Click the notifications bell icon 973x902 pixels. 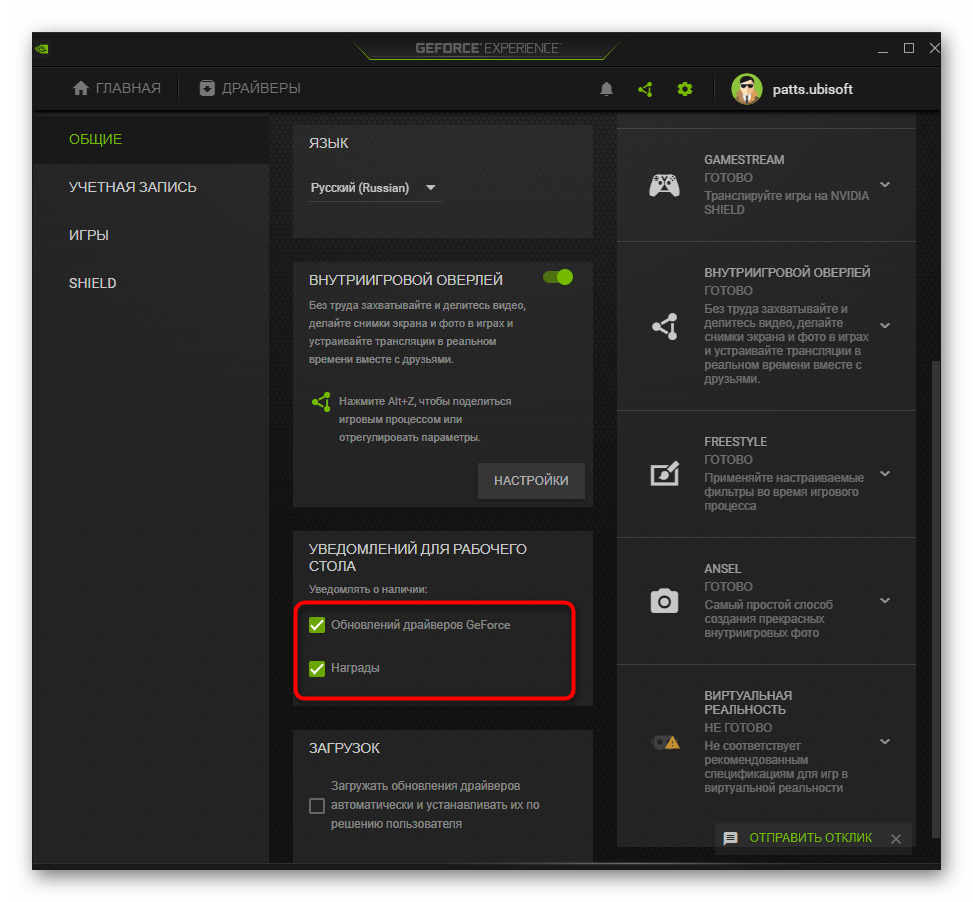tap(606, 89)
